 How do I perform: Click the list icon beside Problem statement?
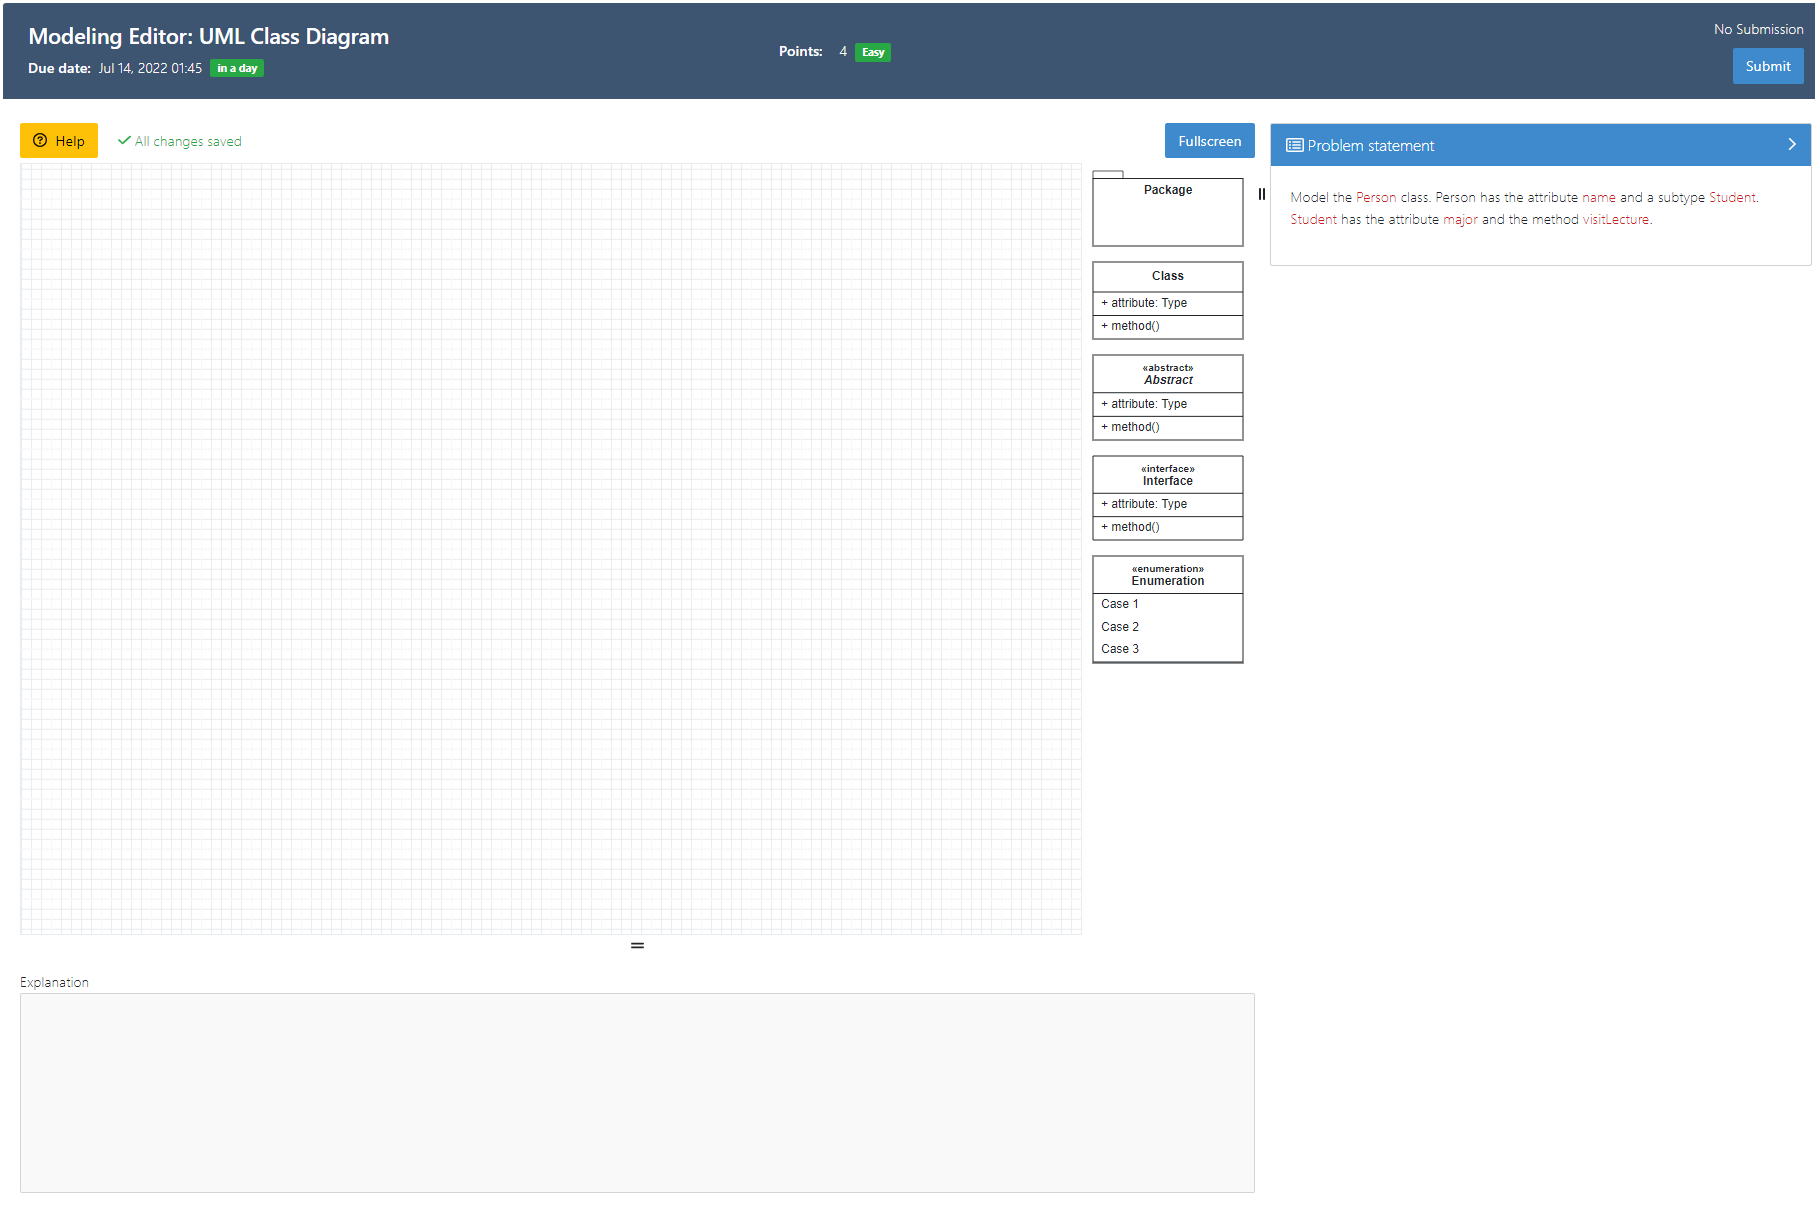[1294, 145]
